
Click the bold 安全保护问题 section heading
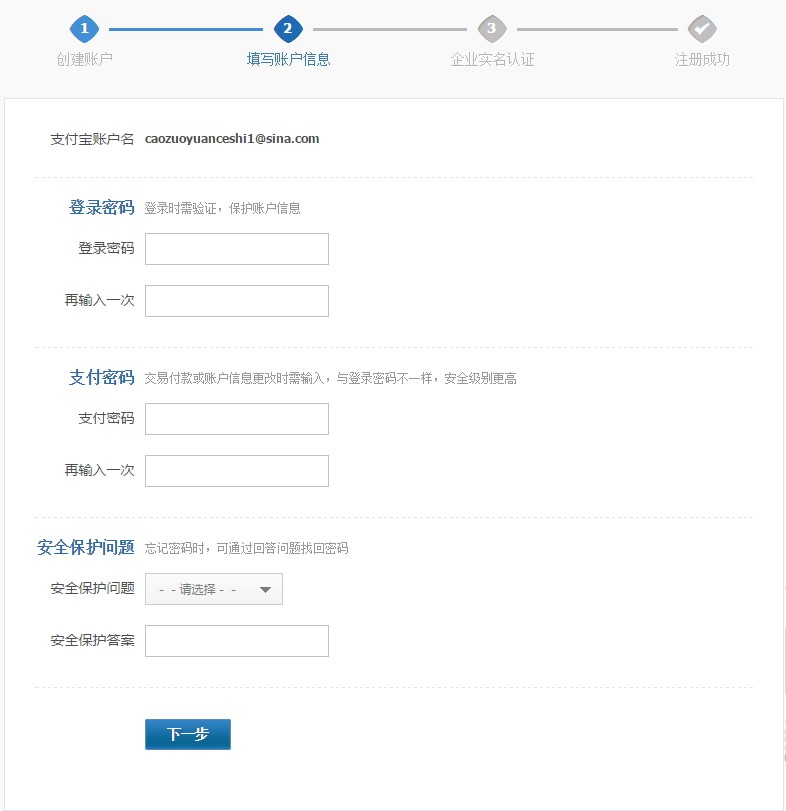coord(86,548)
